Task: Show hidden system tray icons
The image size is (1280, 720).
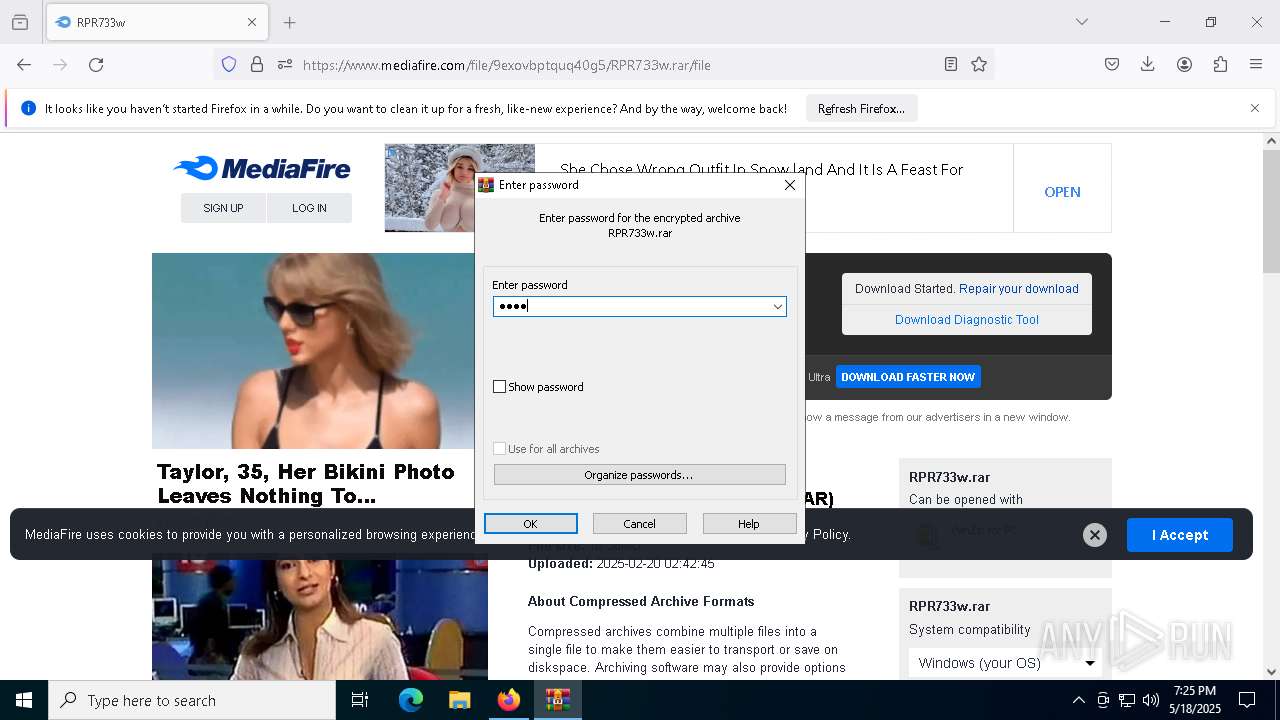Action: click(1078, 700)
